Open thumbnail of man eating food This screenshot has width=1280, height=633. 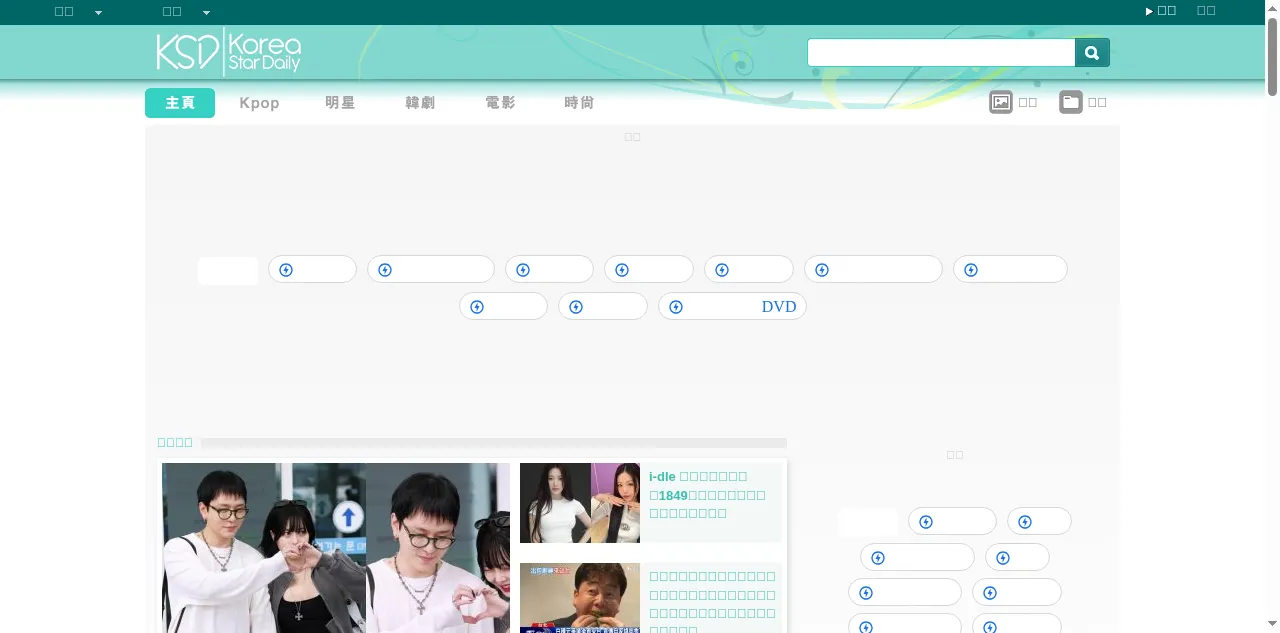pyautogui.click(x=579, y=598)
